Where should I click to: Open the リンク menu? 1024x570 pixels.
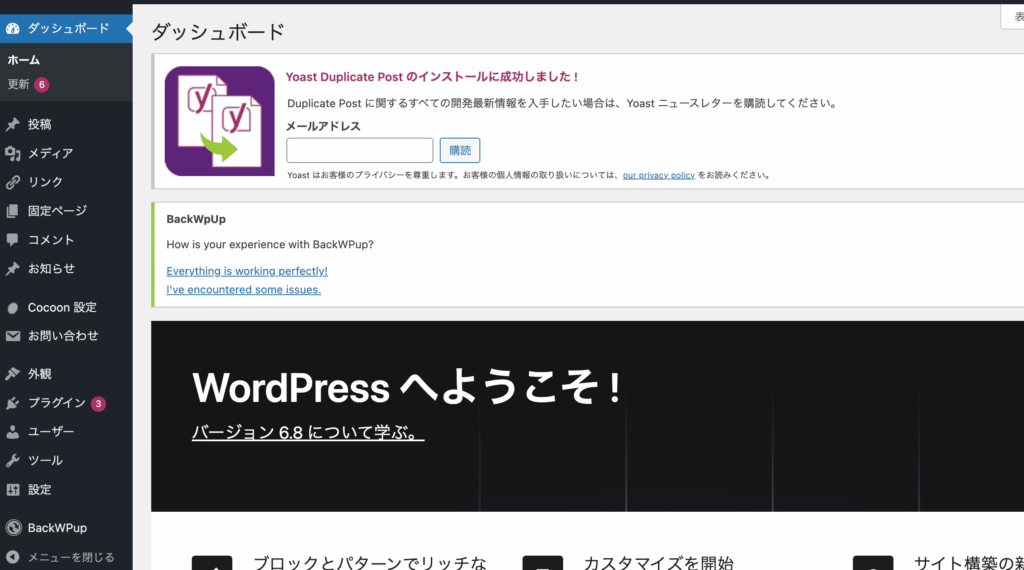pos(66,182)
